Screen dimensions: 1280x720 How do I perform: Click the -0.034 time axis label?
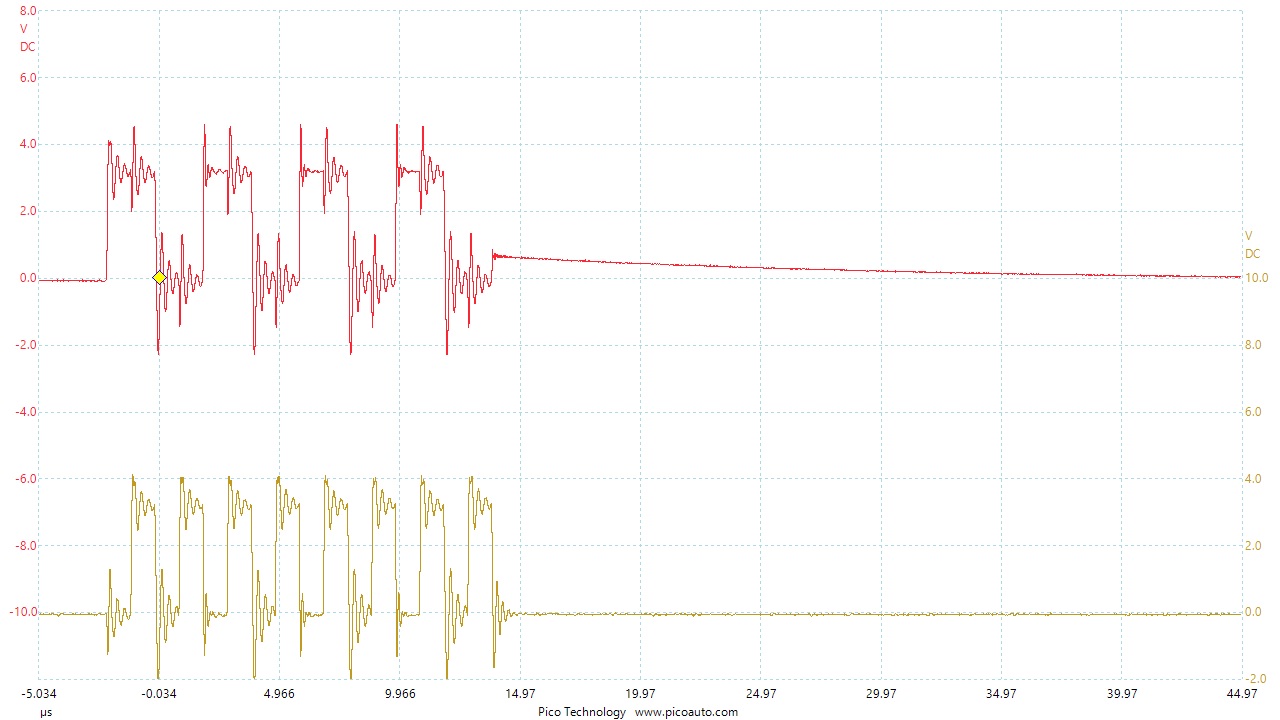(159, 694)
